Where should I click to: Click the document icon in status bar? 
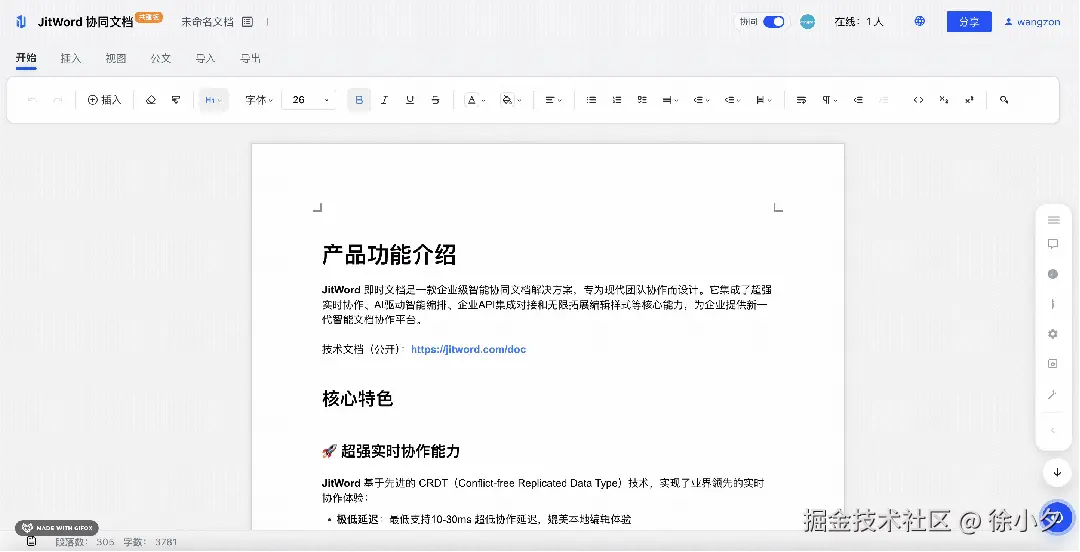point(32,542)
